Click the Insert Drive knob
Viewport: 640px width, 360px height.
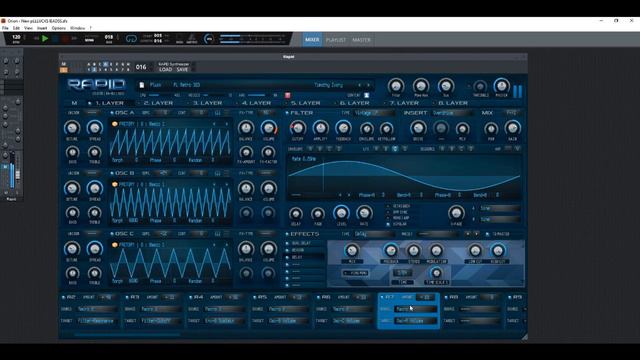pyautogui.click(x=418, y=129)
